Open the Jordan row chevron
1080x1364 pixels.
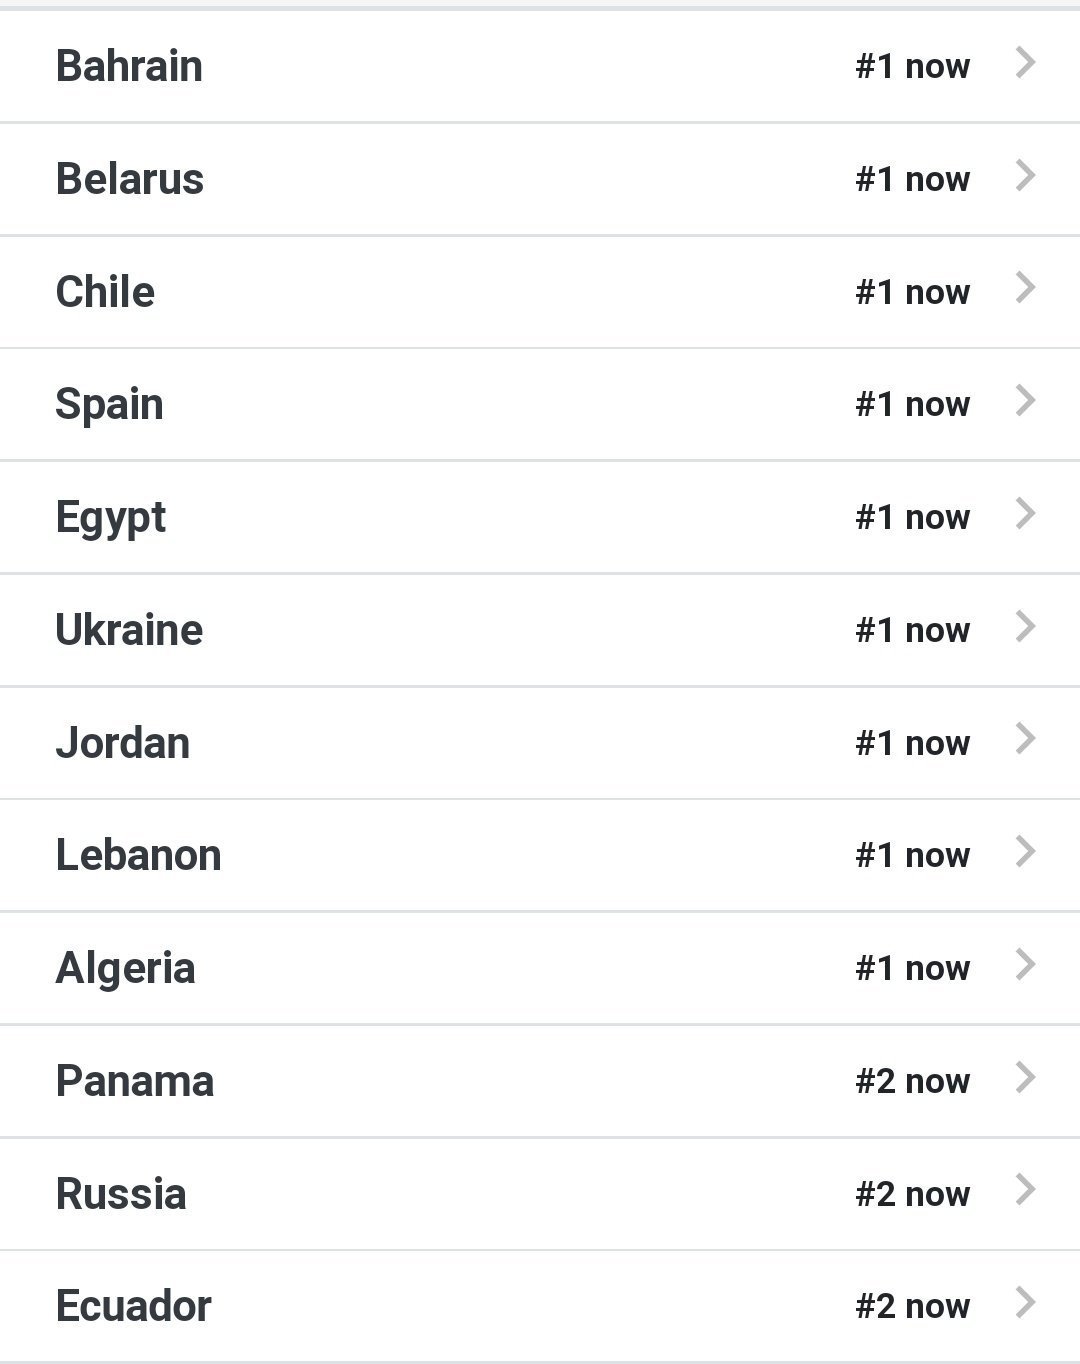click(x=1025, y=739)
